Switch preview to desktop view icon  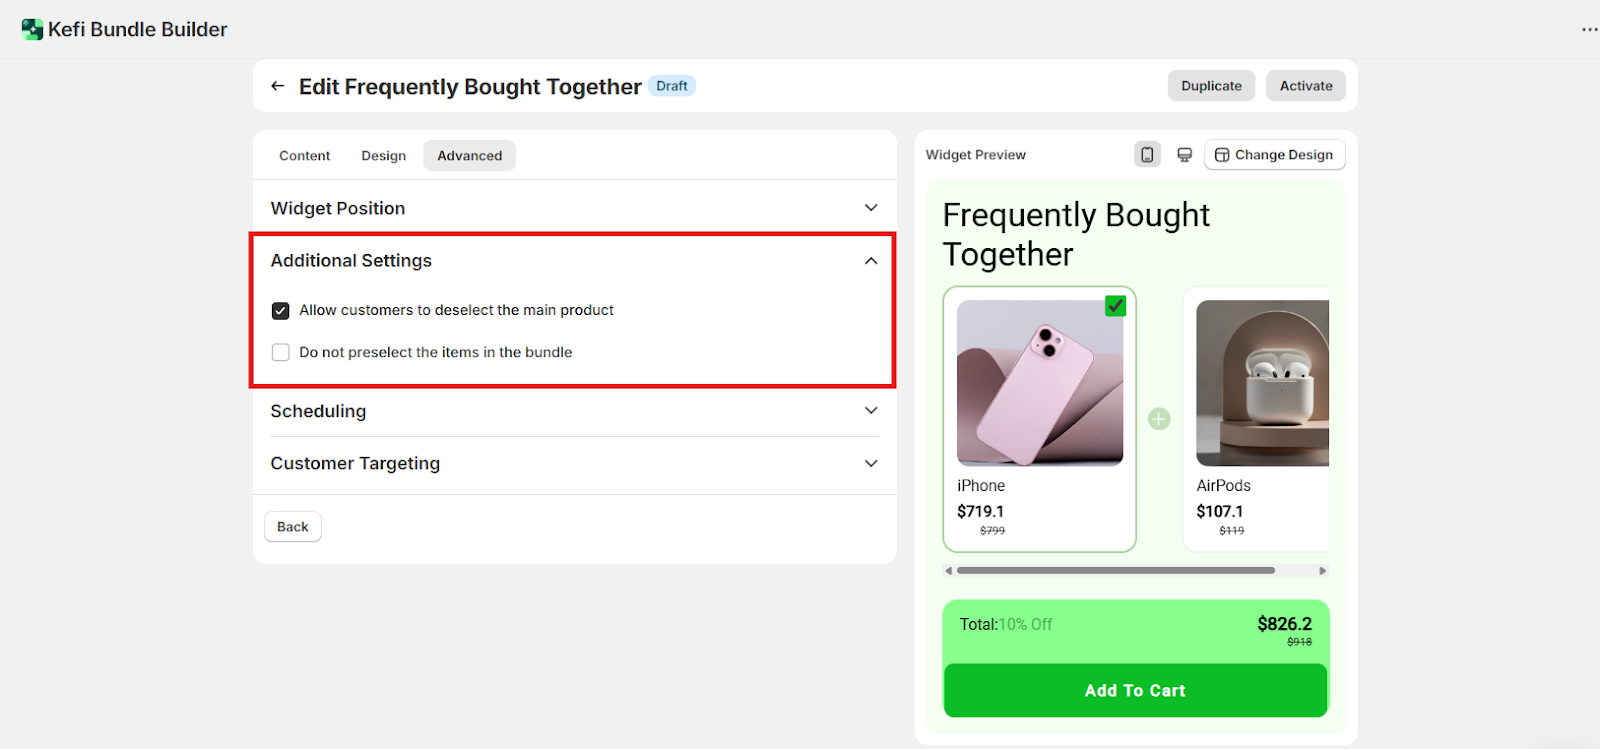1184,155
